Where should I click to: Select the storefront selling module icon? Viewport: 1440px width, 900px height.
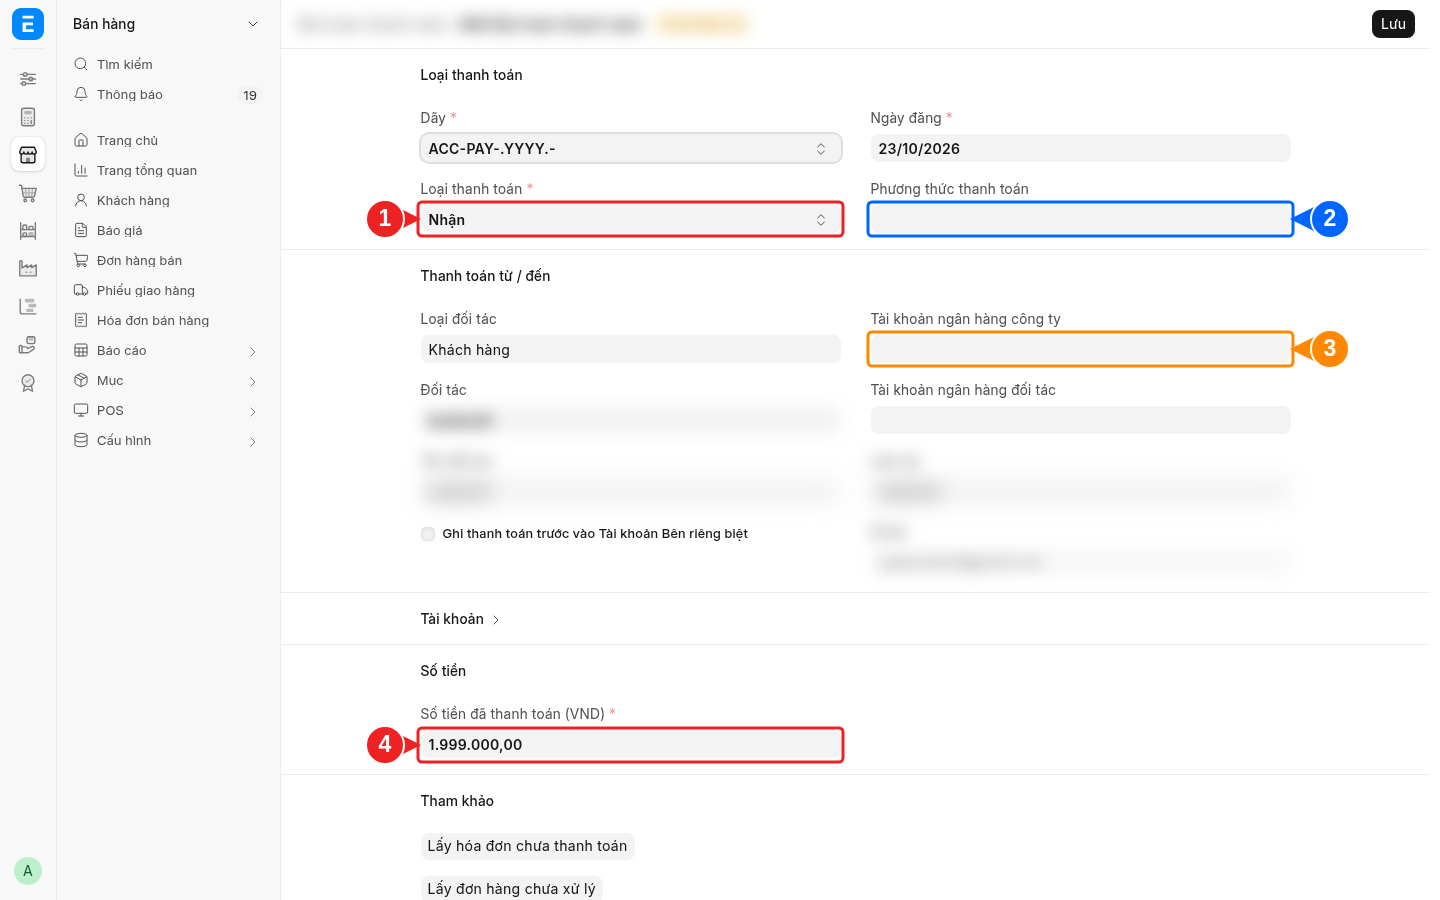pyautogui.click(x=28, y=155)
